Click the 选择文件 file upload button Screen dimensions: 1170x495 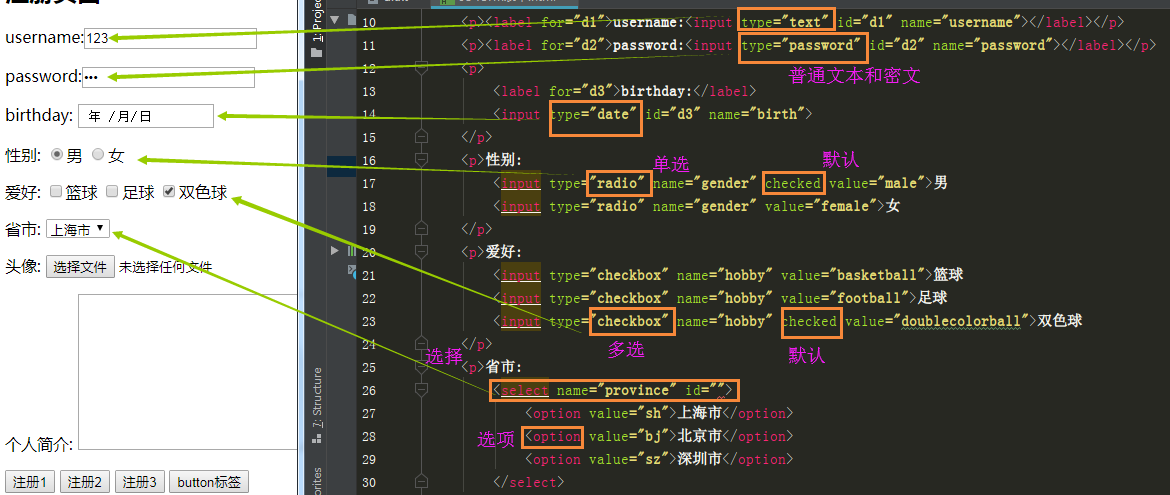(x=81, y=267)
